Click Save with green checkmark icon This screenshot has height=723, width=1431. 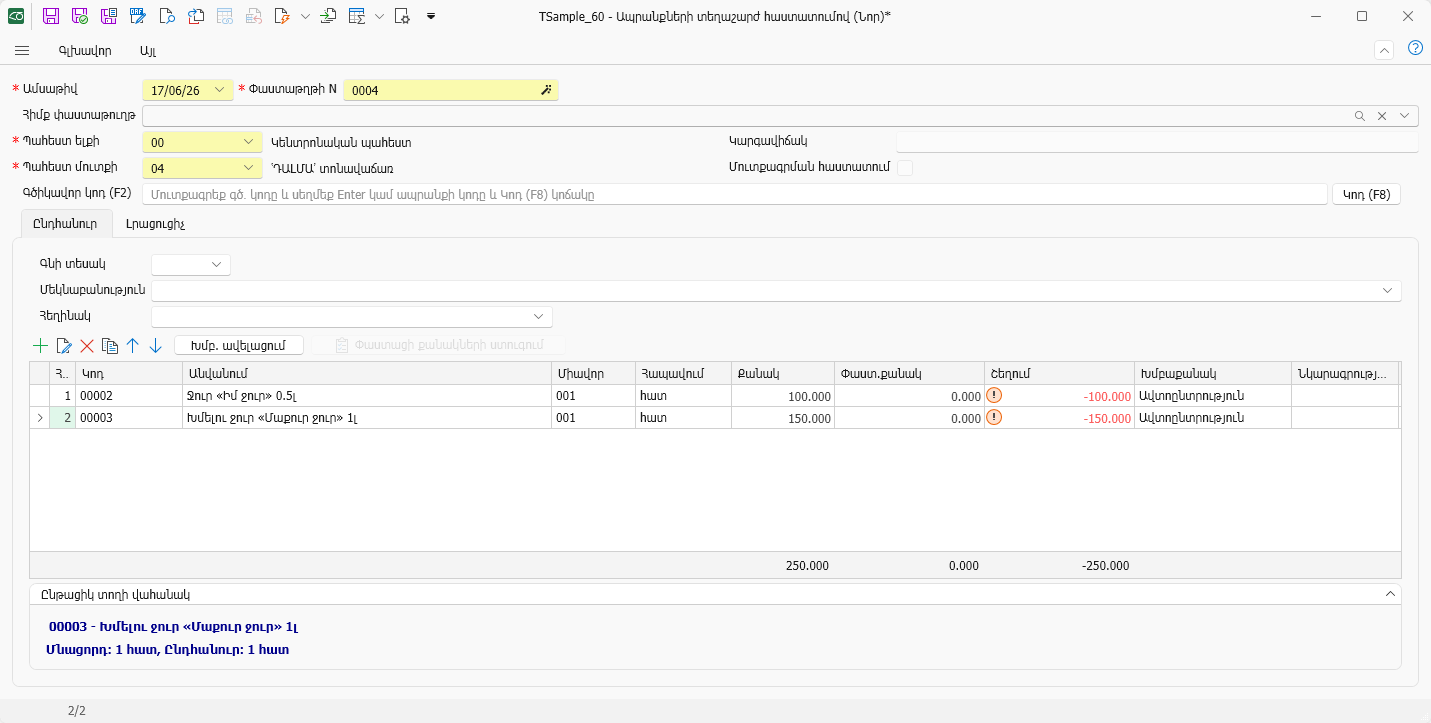pyautogui.click(x=80, y=16)
